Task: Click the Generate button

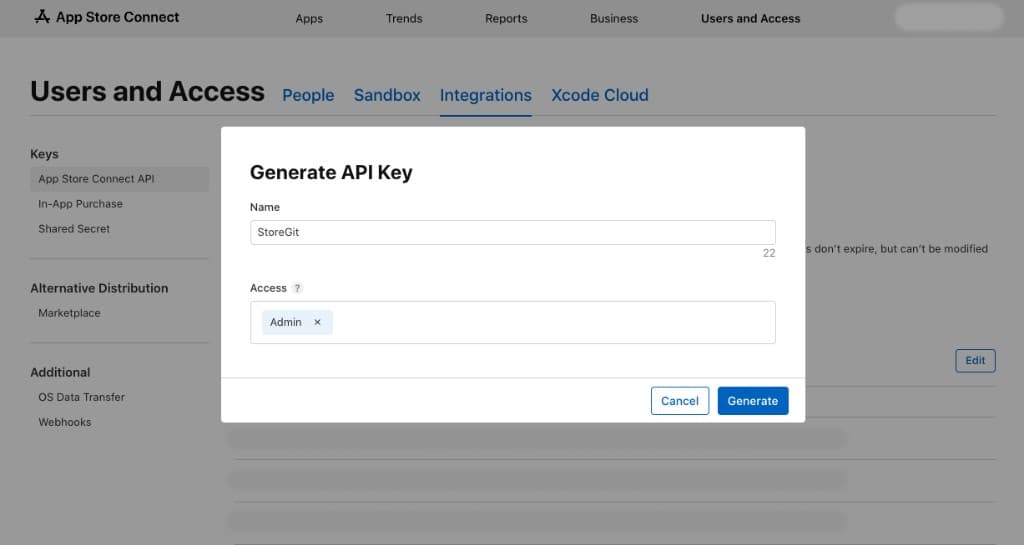Action: coord(752,401)
